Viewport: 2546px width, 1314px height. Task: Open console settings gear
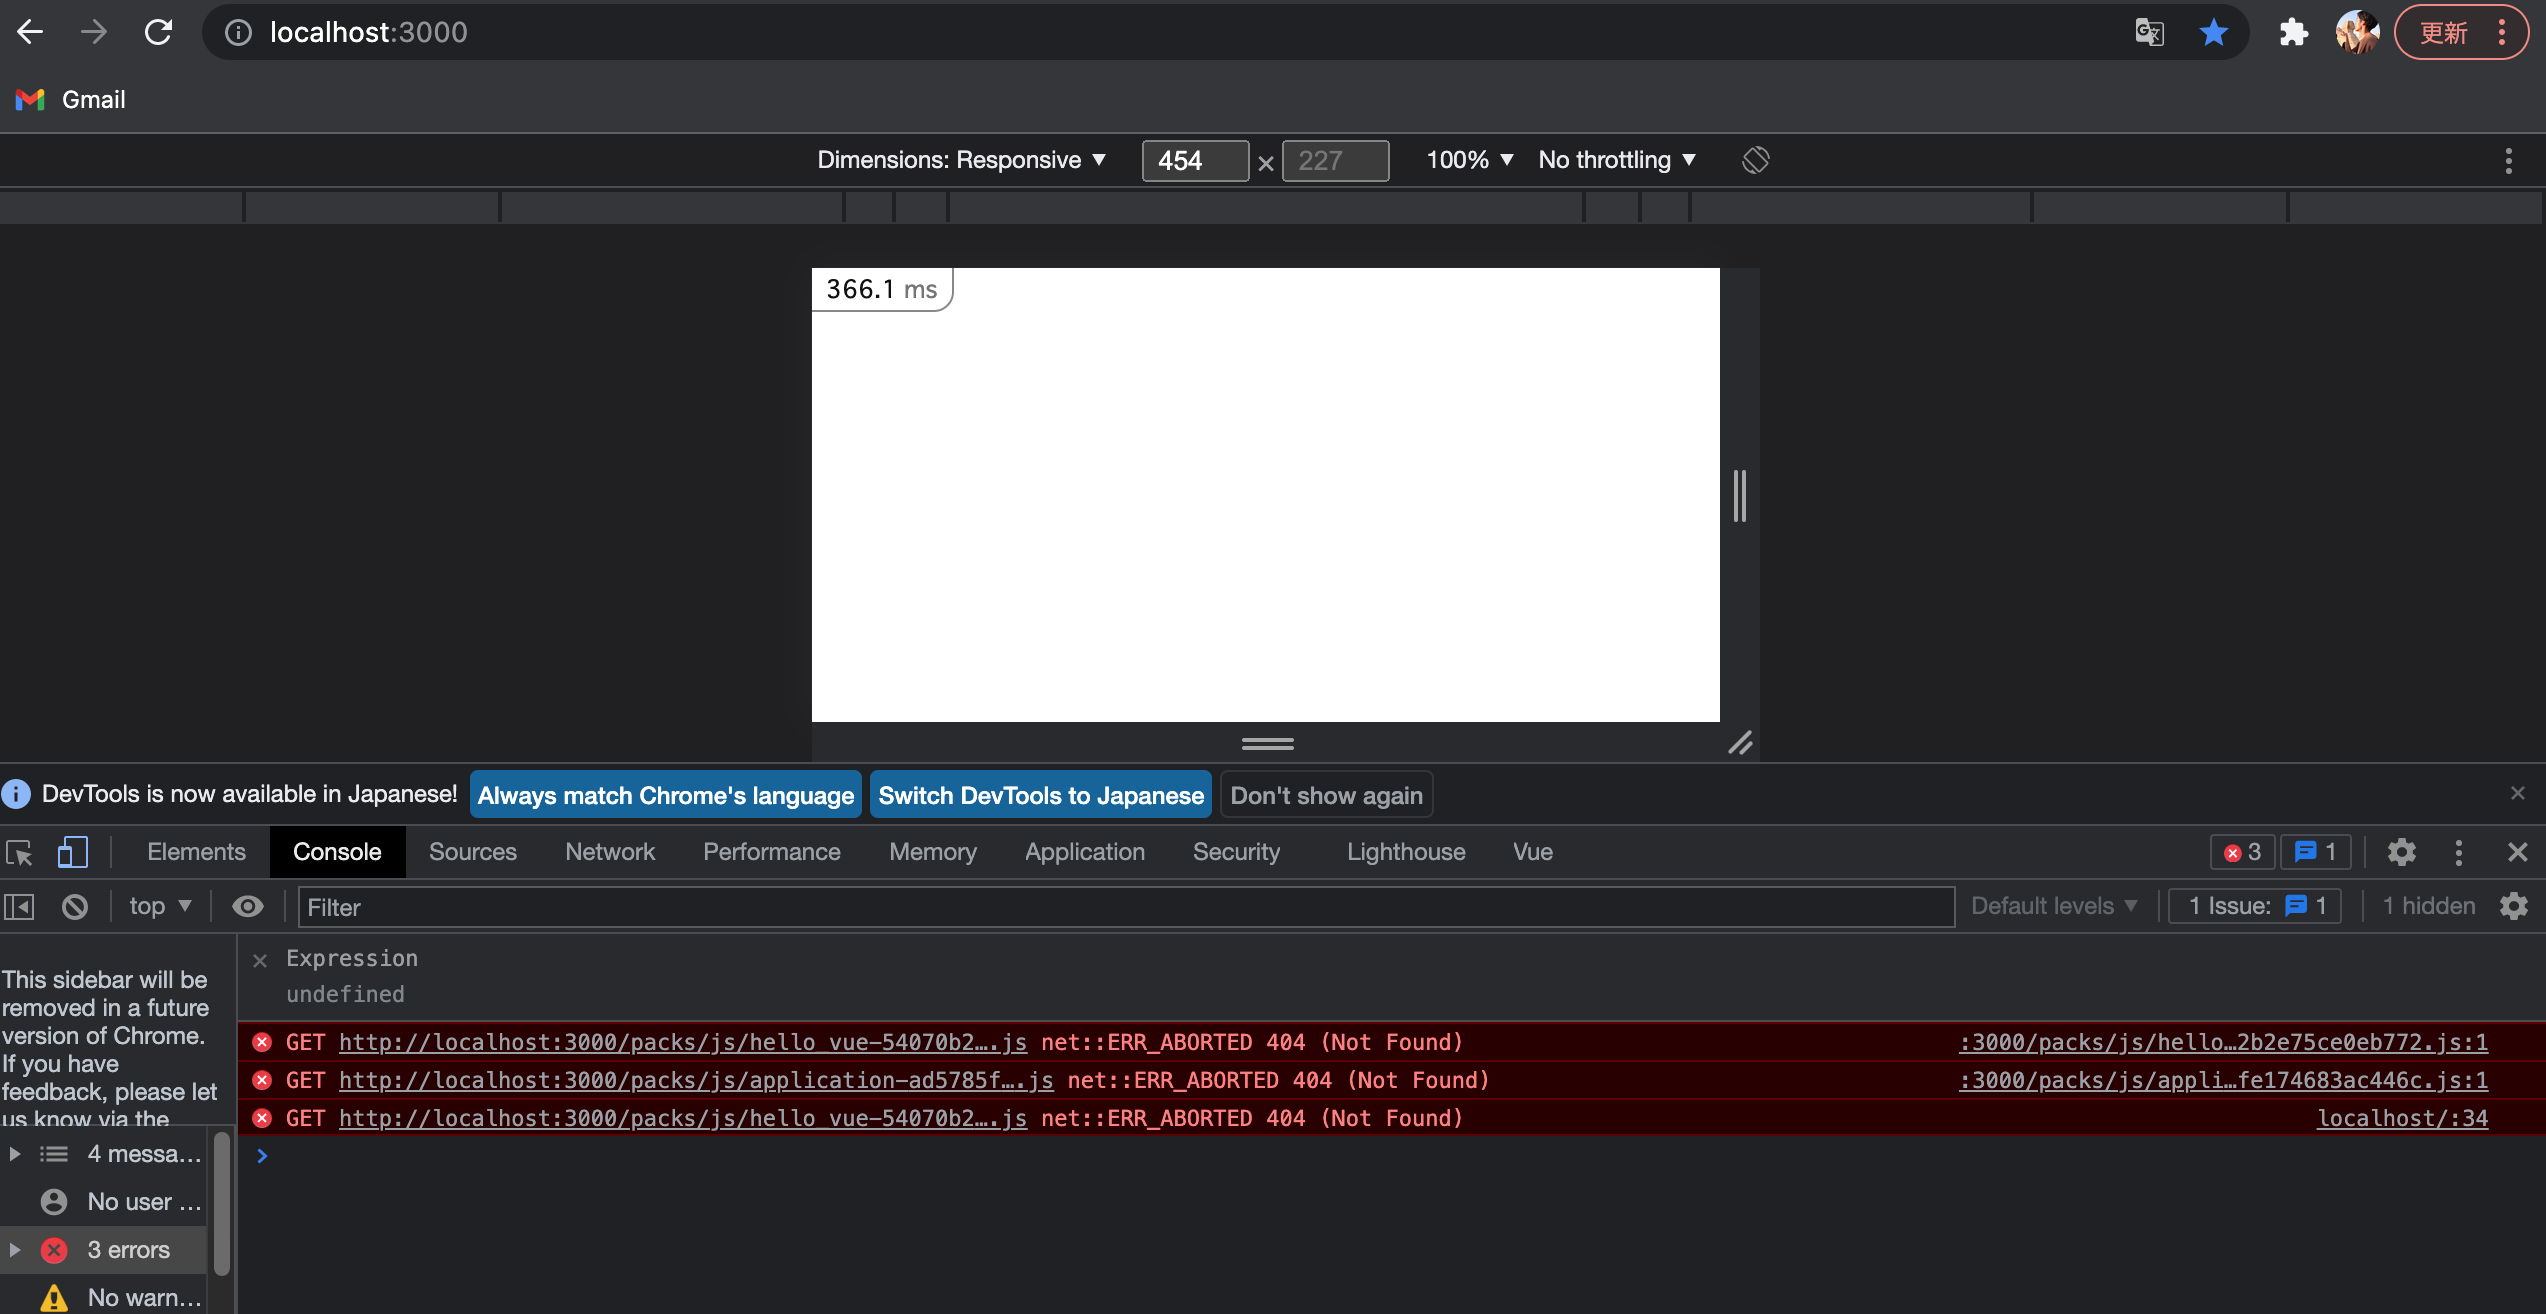[2514, 906]
